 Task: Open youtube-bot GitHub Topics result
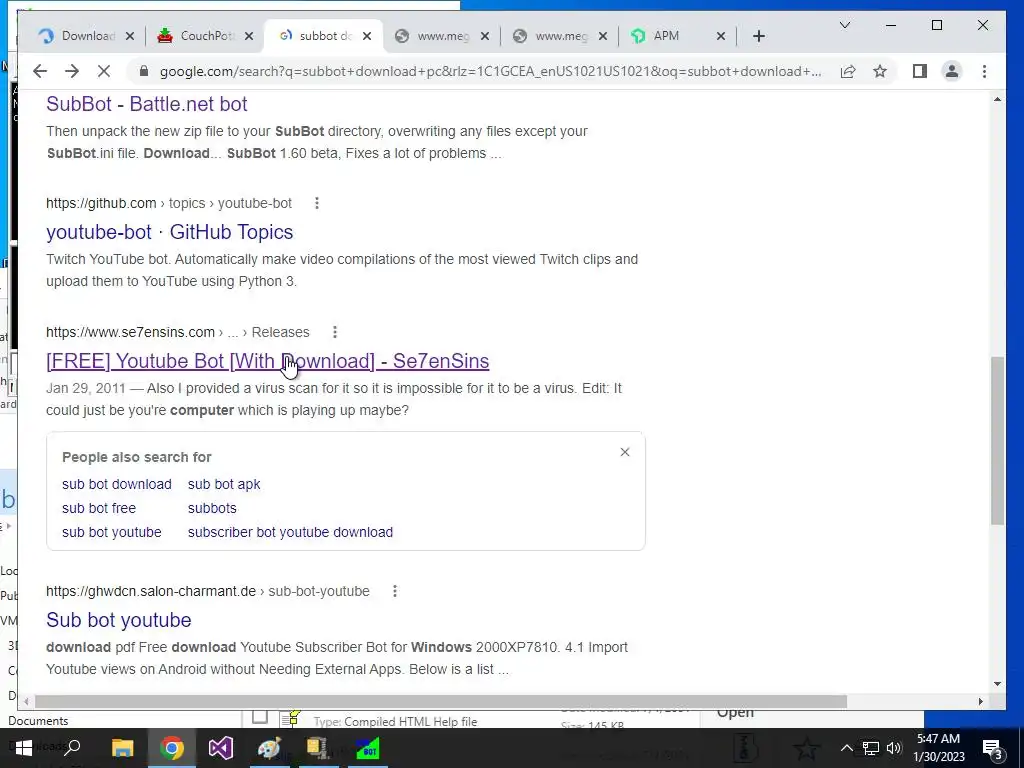(170, 232)
